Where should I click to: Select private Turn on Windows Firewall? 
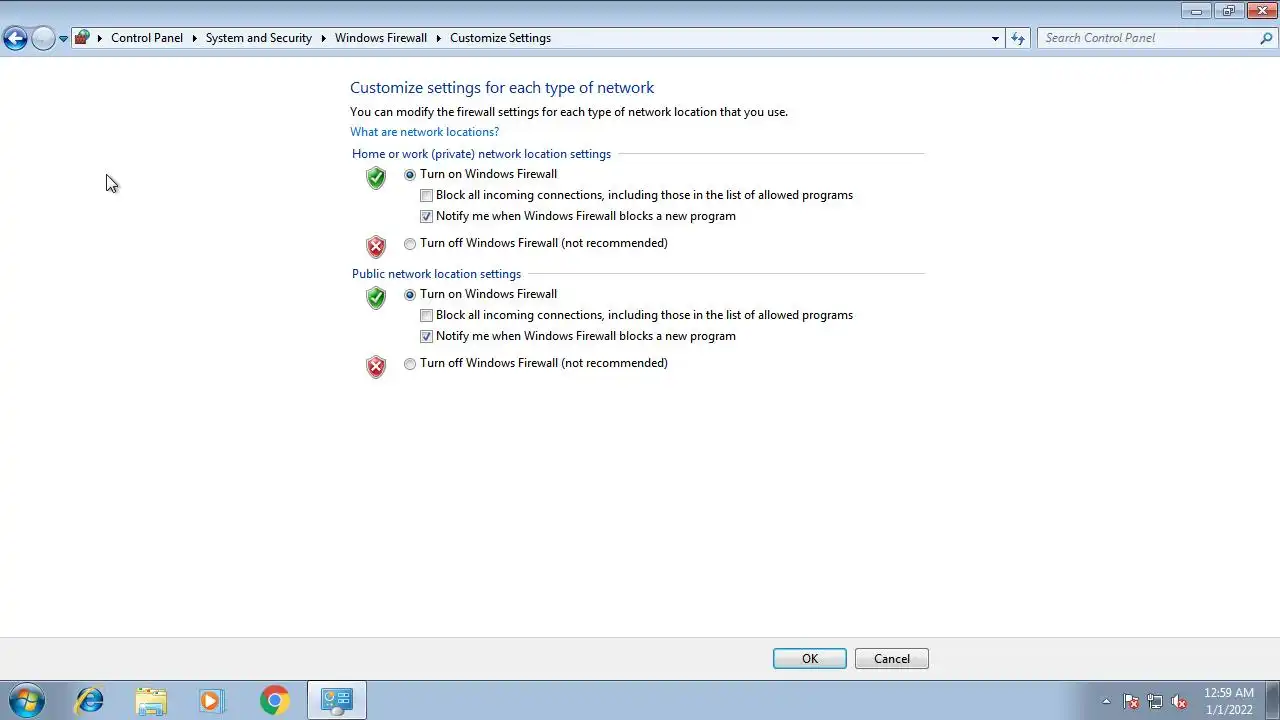click(x=410, y=174)
